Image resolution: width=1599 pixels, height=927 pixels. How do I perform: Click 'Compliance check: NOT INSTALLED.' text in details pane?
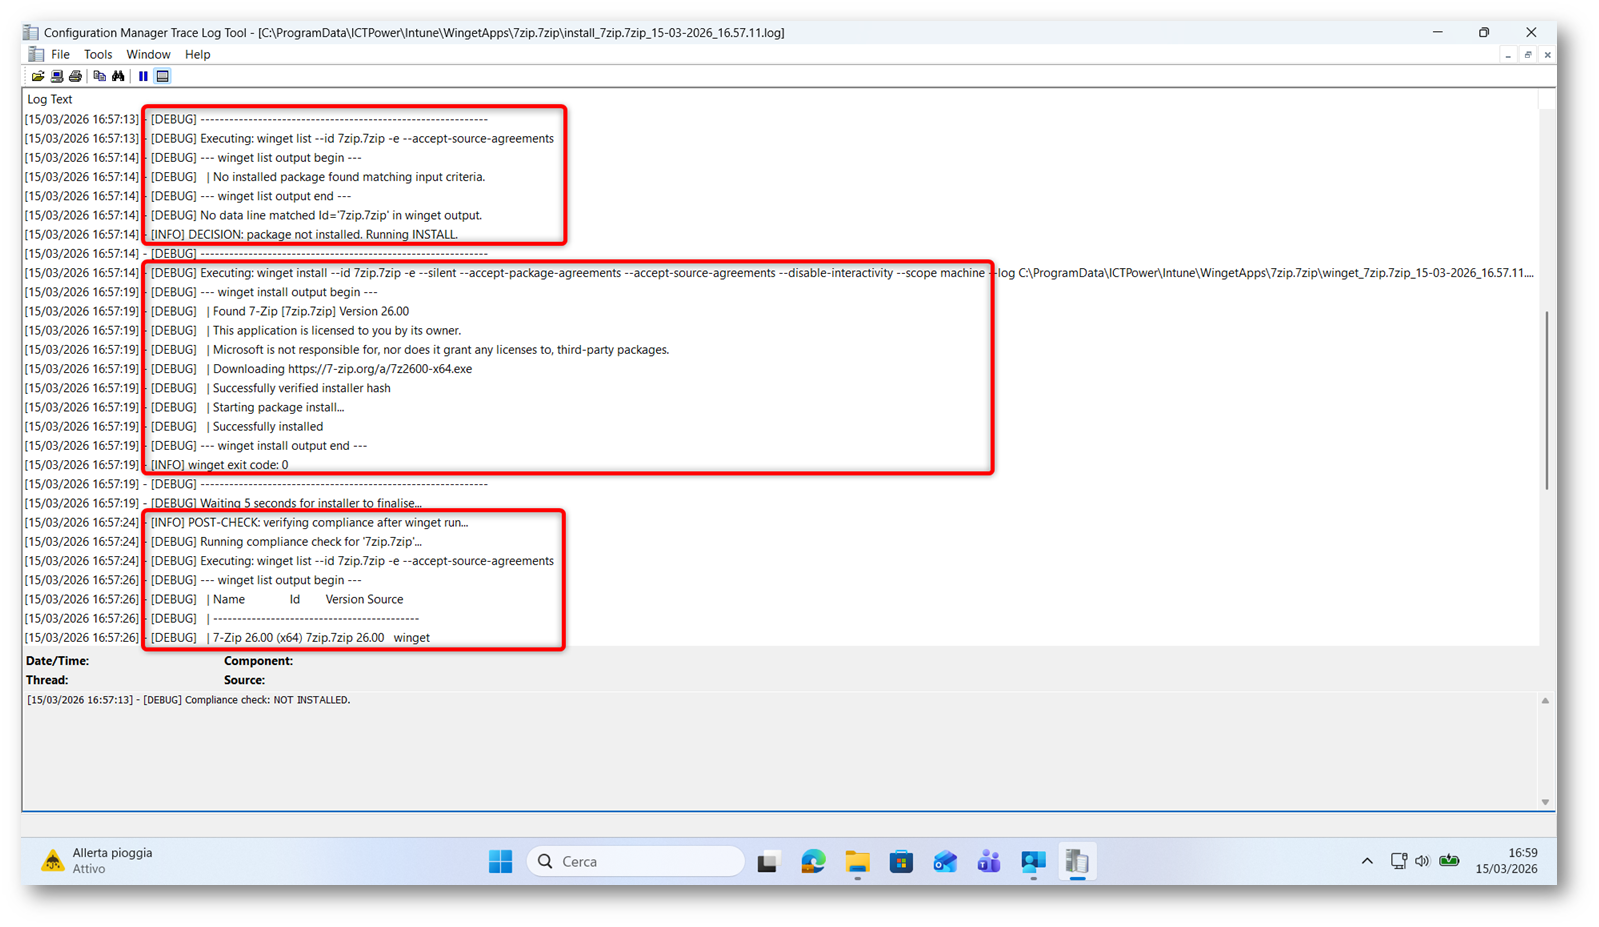tap(267, 700)
